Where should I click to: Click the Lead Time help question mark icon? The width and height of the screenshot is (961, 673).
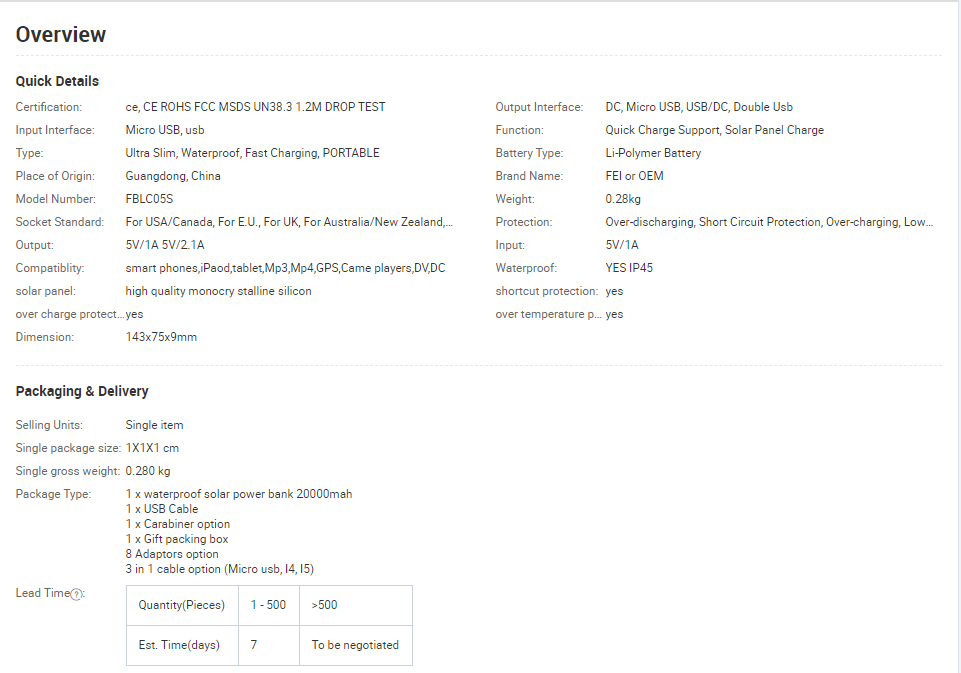[x=76, y=594]
